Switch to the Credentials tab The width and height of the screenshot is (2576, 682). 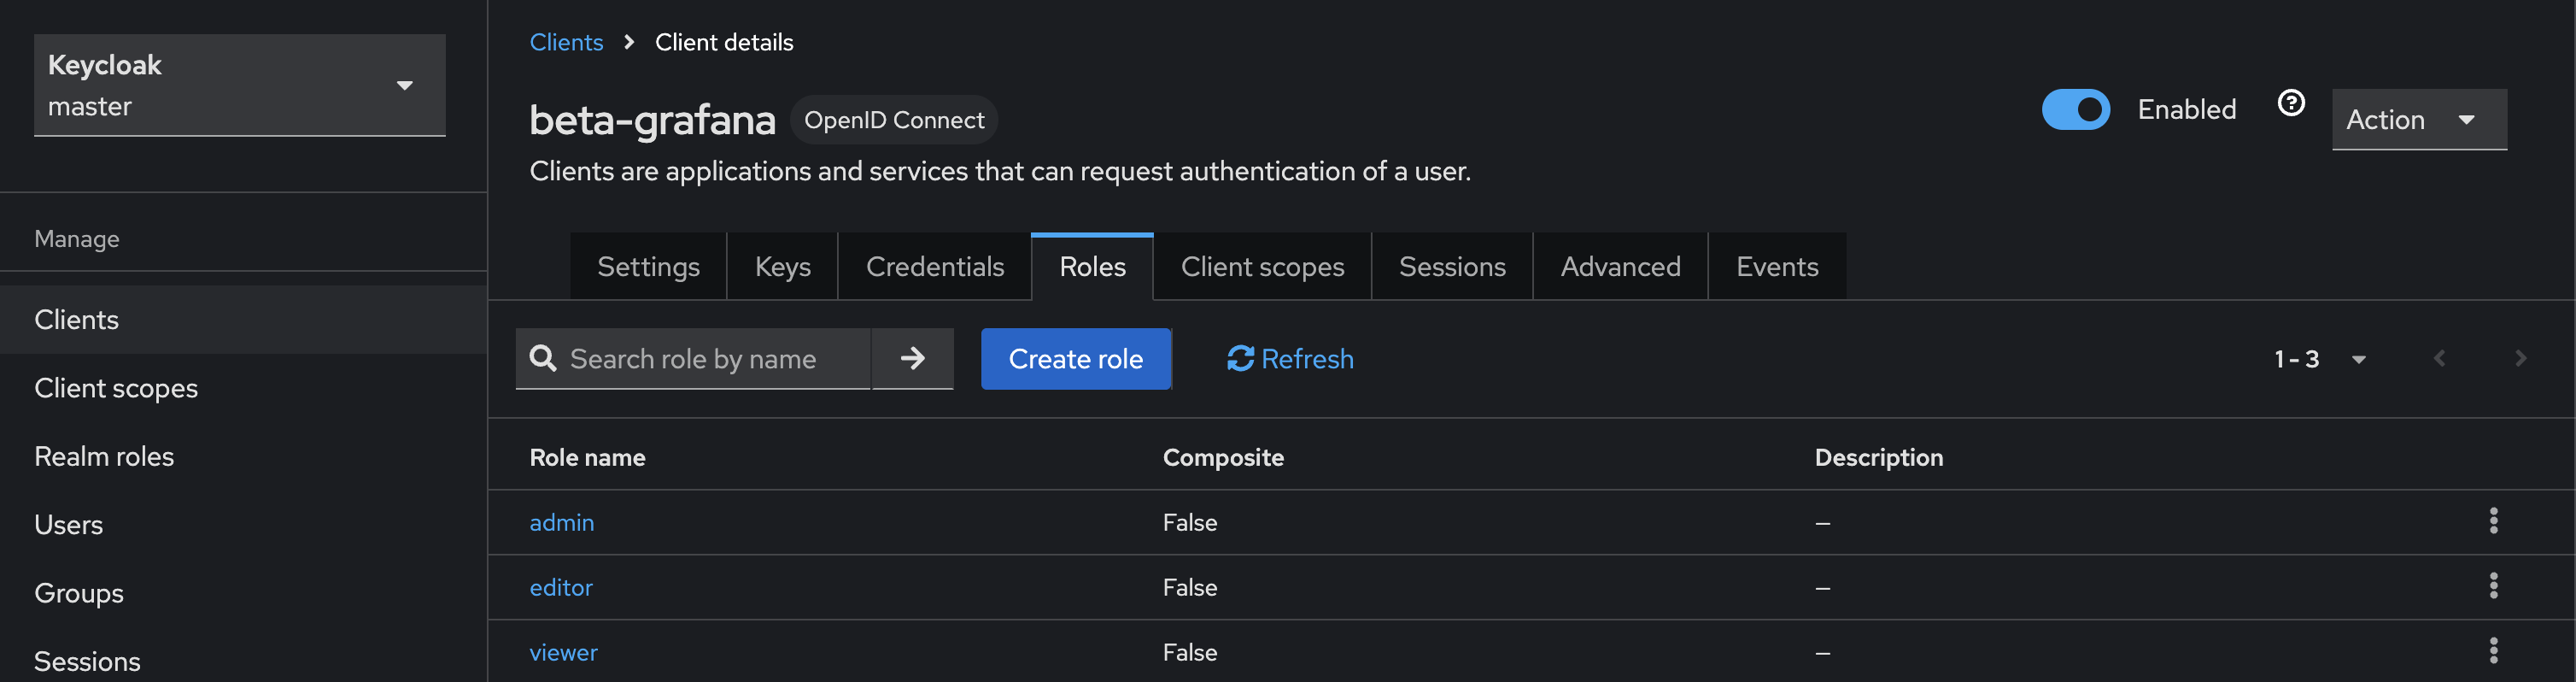[x=934, y=267]
